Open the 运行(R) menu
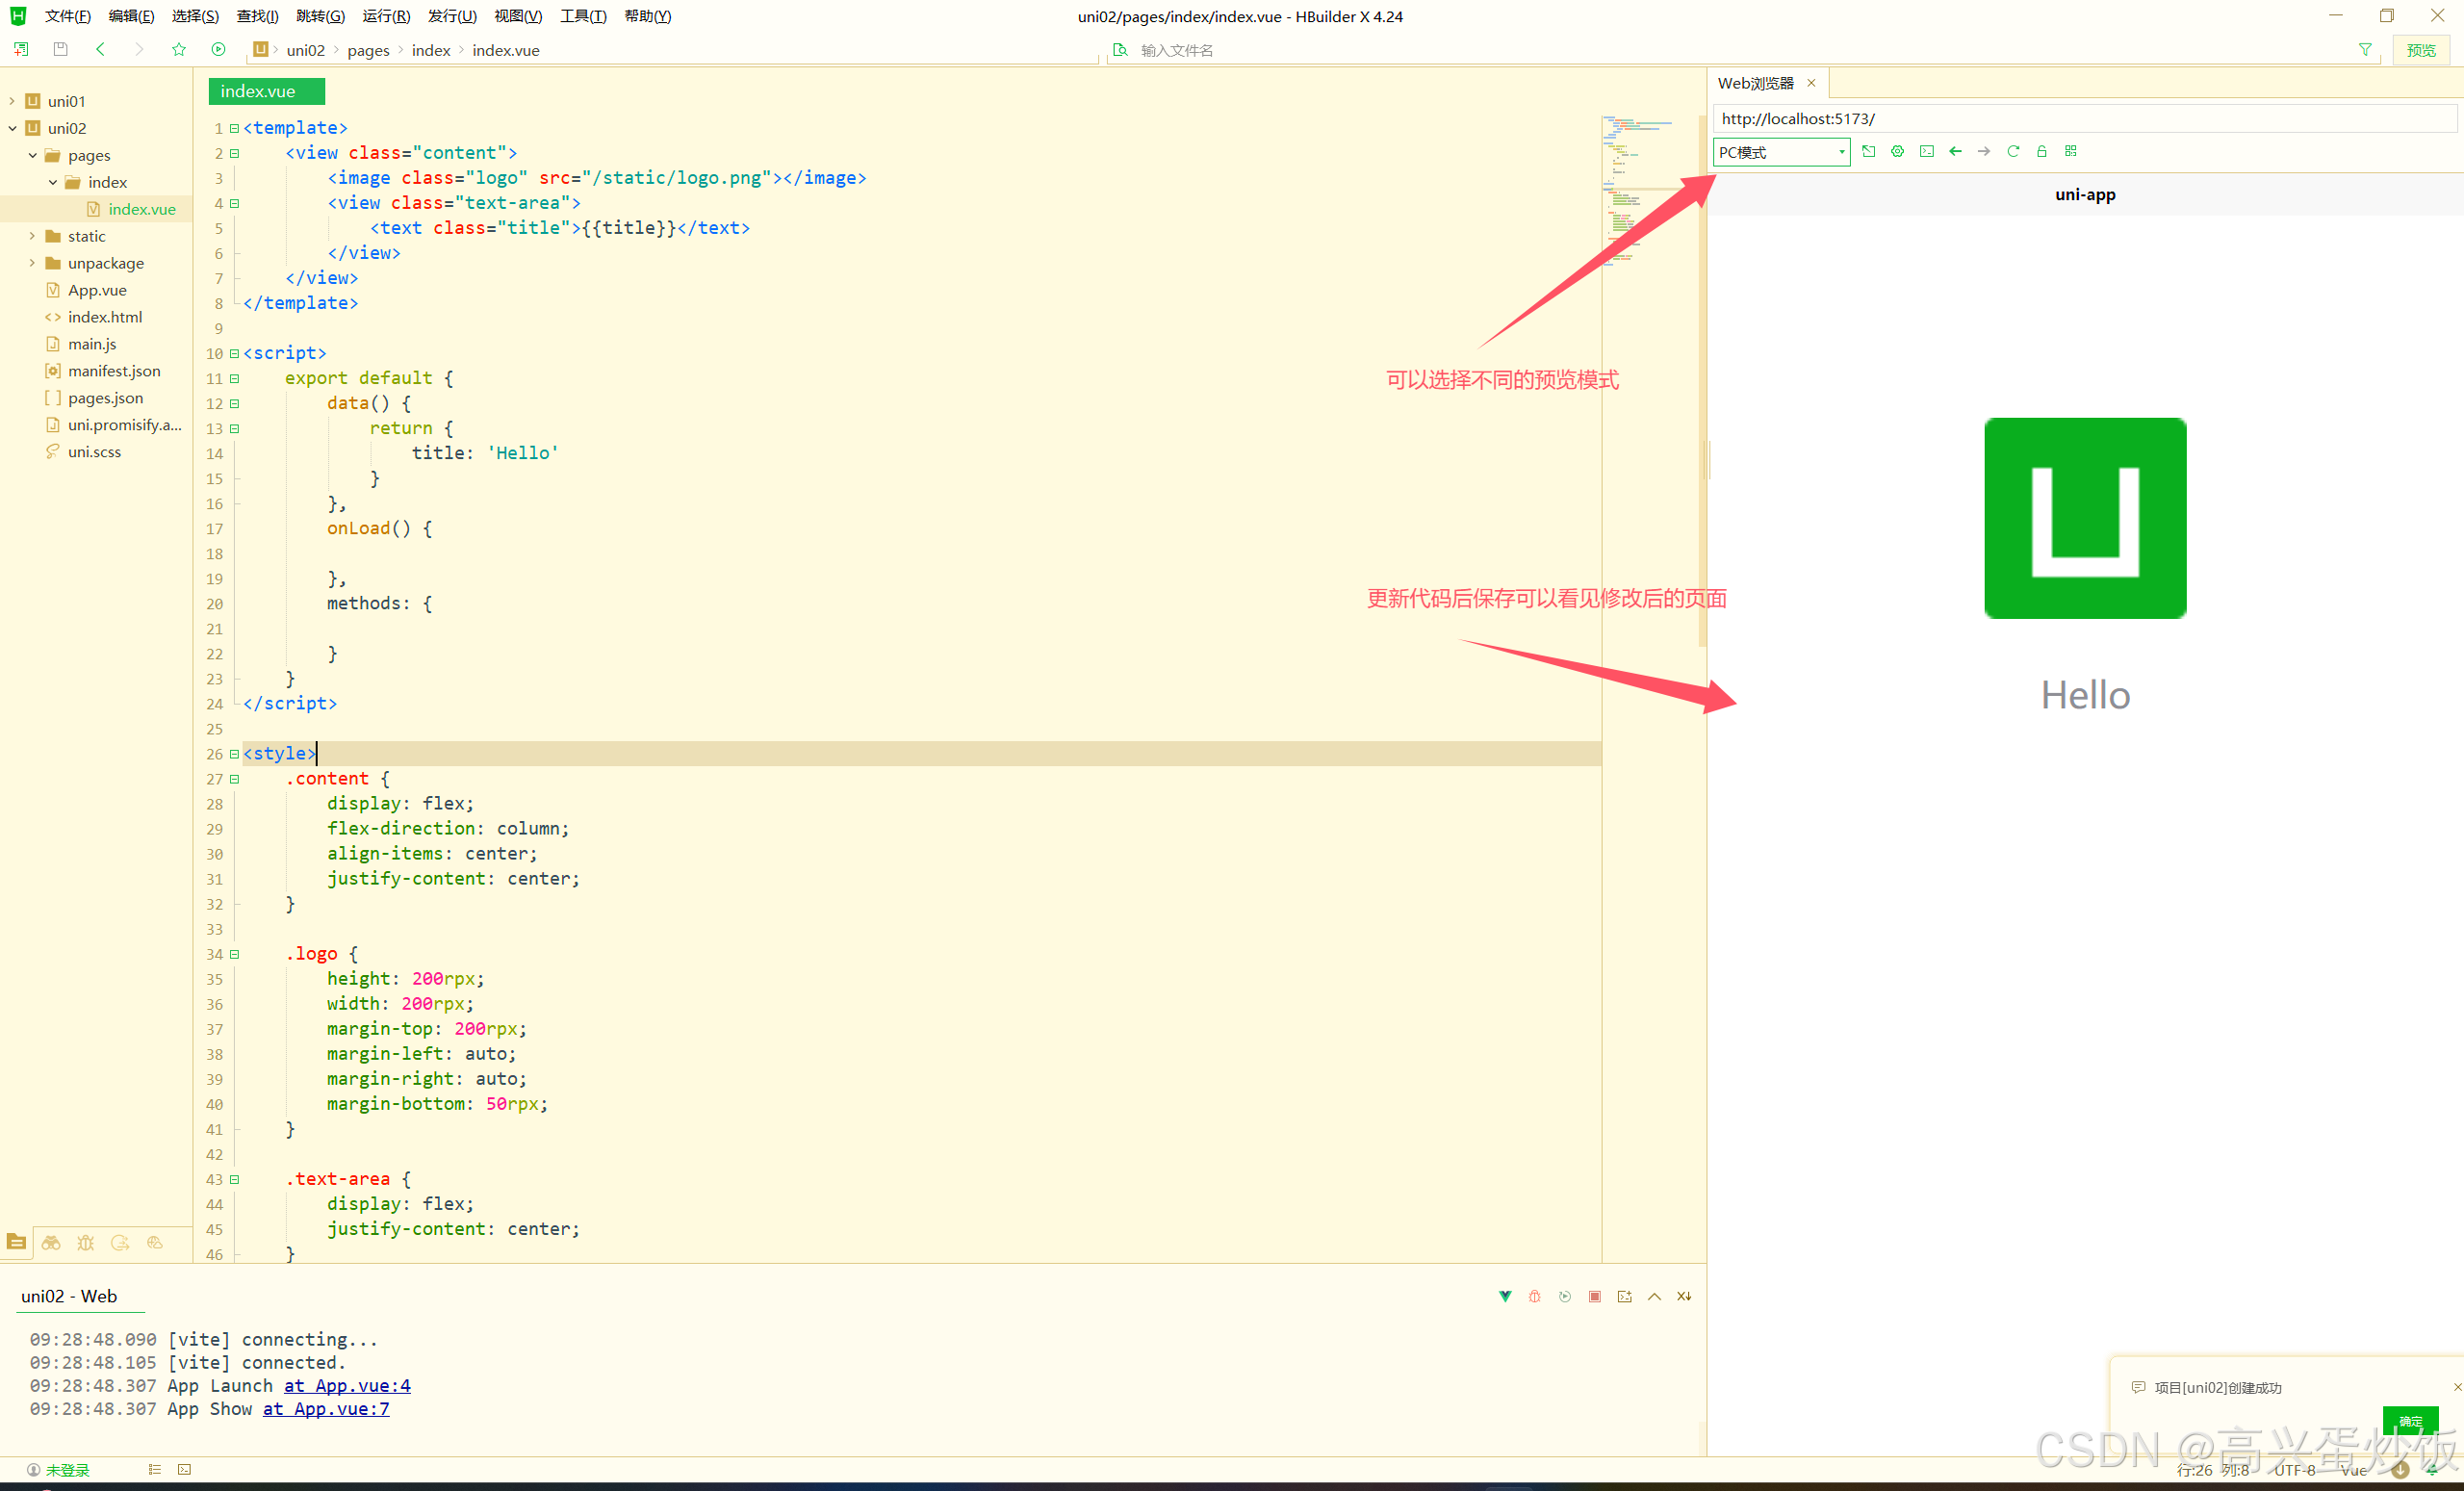The image size is (2464, 1491). [x=386, y=16]
